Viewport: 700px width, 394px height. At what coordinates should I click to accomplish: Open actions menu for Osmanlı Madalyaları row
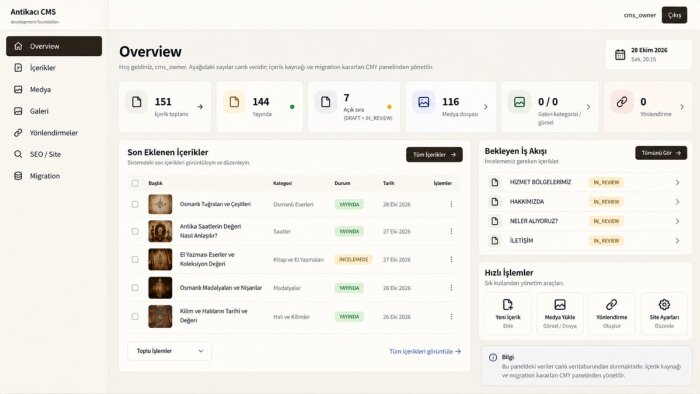pyautogui.click(x=451, y=288)
